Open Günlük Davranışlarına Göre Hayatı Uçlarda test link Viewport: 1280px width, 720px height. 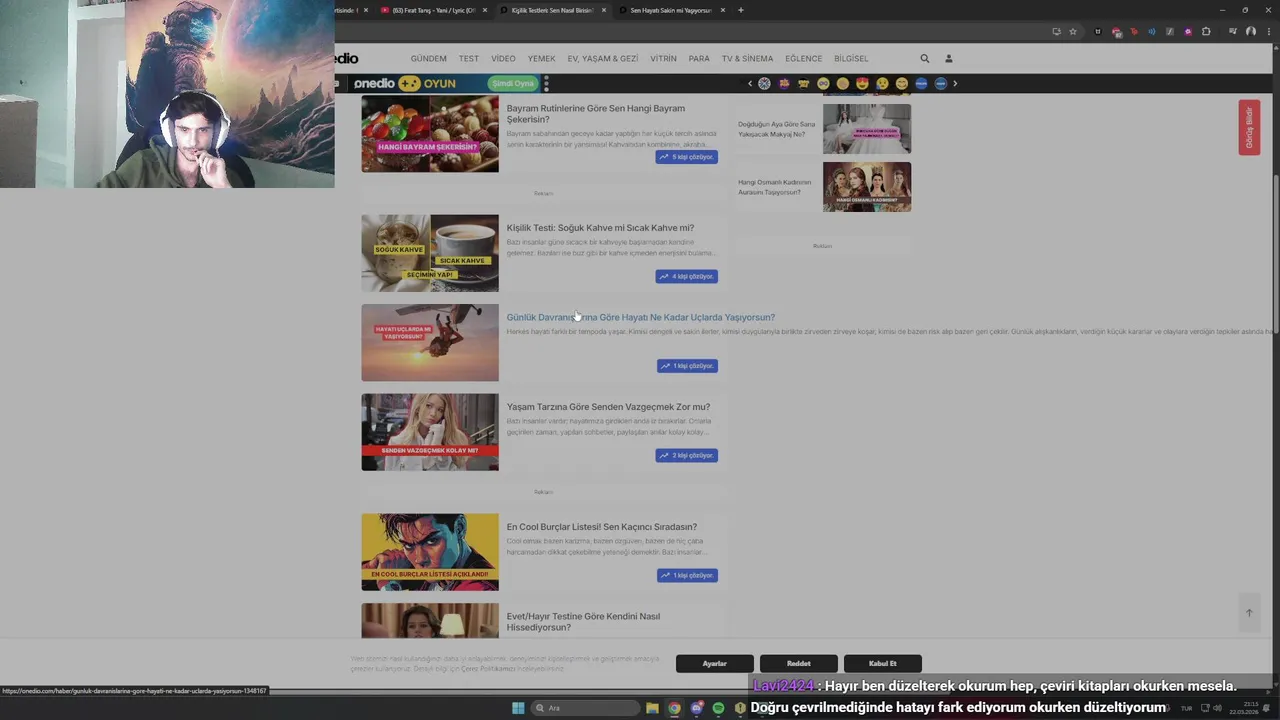(x=641, y=317)
